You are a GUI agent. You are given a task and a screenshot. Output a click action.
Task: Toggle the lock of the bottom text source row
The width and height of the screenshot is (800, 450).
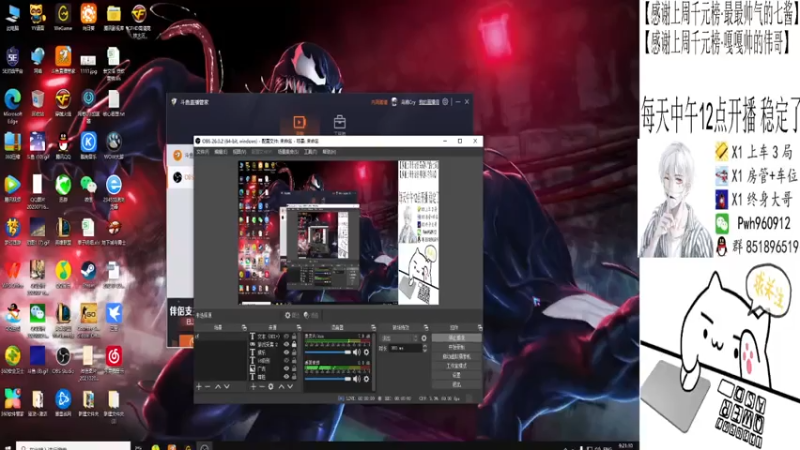coord(294,377)
